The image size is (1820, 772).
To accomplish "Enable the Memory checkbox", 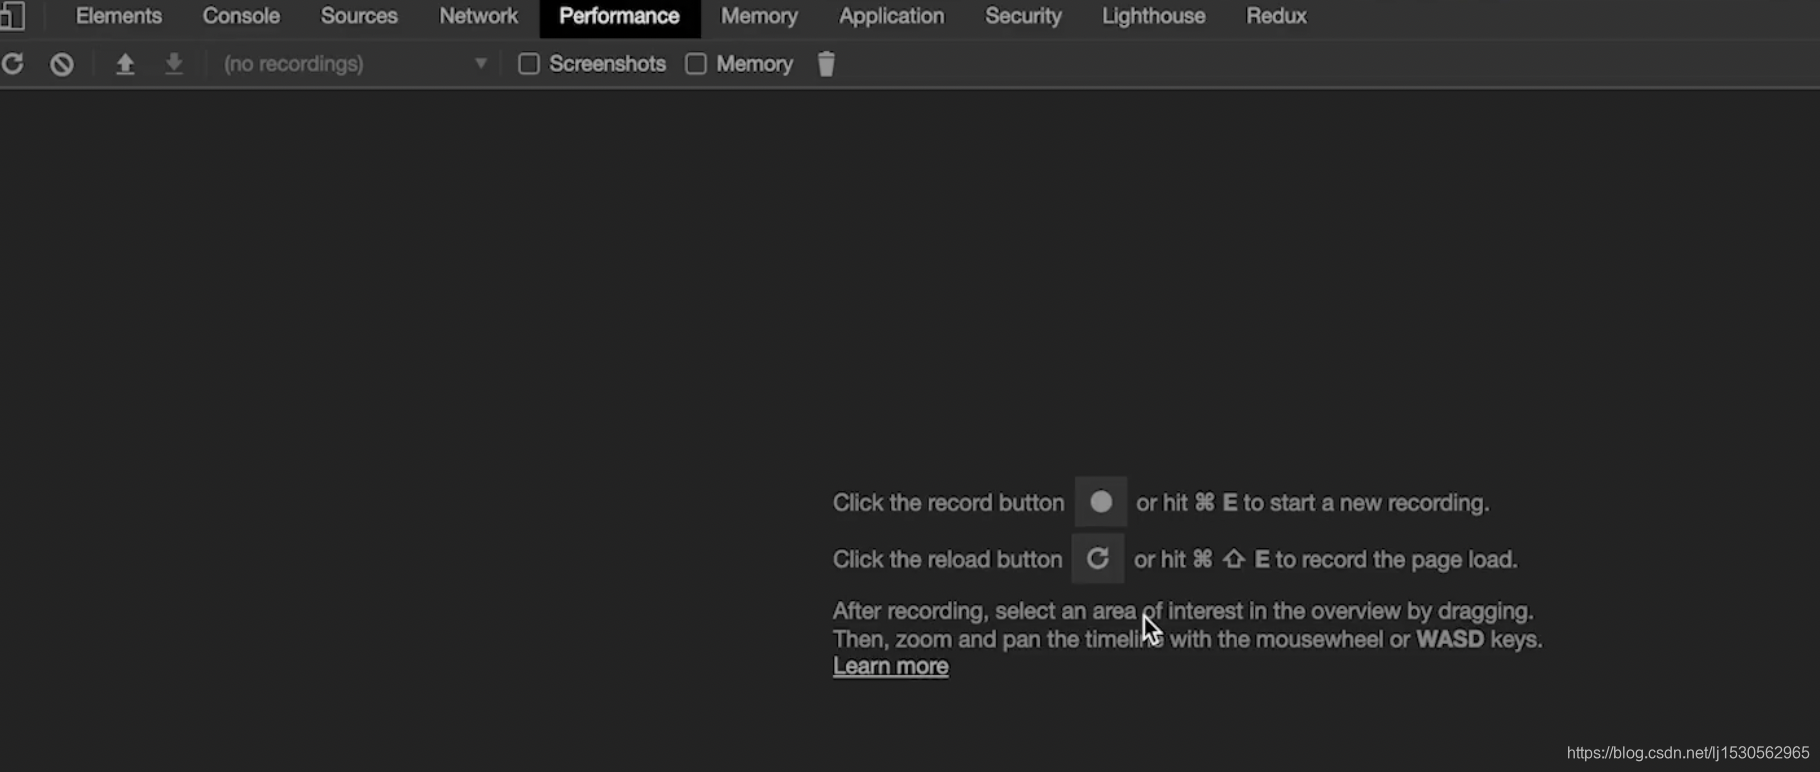I will [696, 64].
